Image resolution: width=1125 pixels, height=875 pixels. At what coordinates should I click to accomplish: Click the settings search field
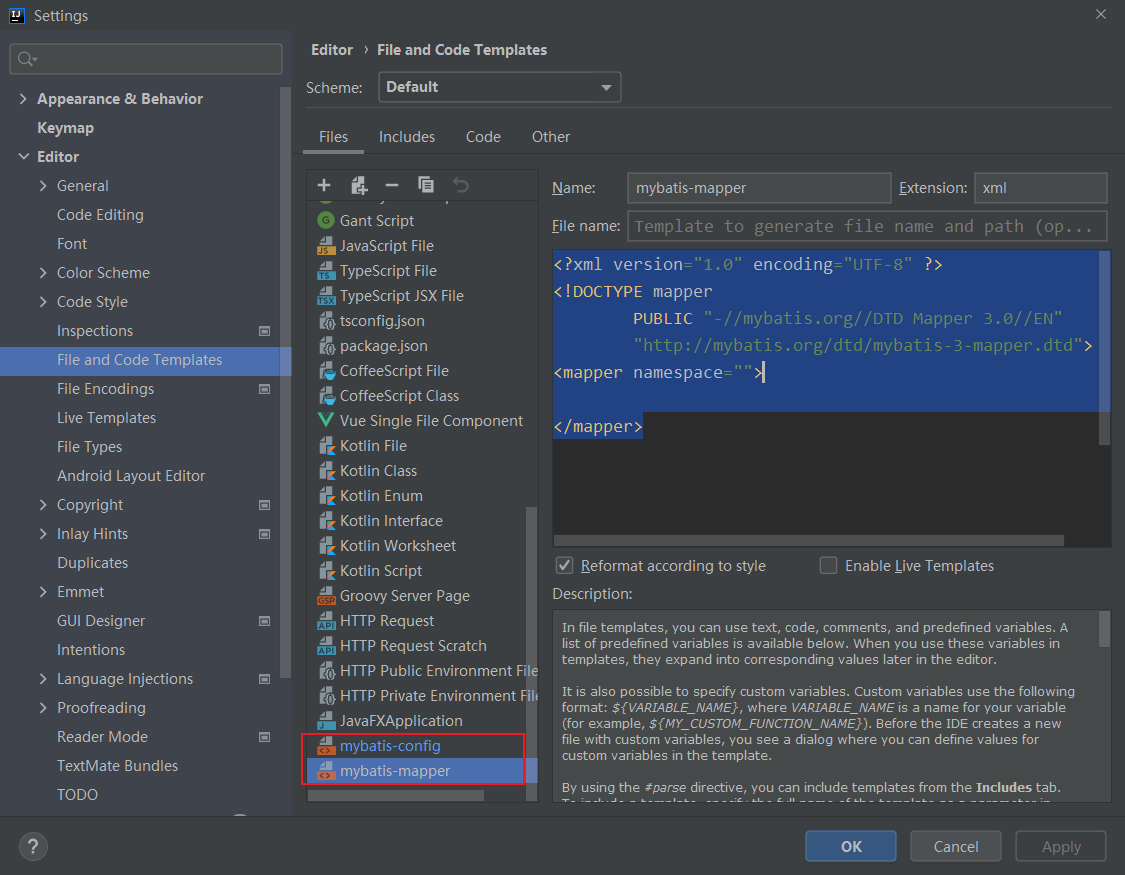click(x=146, y=59)
